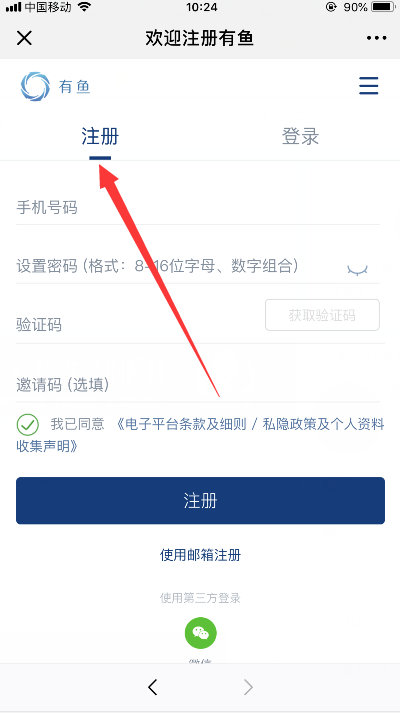The image size is (400, 713).
Task: Tap the 有鱼 swirl logo
Action: coord(35,86)
